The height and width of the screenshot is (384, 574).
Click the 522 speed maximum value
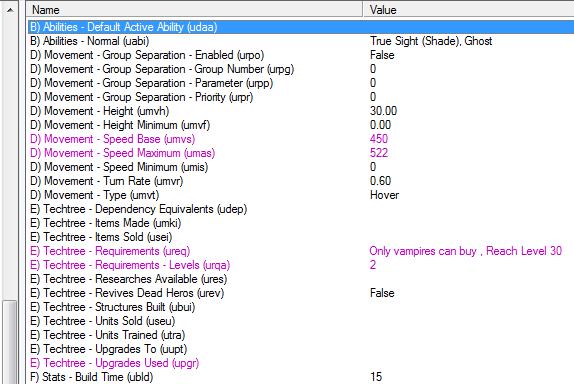[379, 153]
